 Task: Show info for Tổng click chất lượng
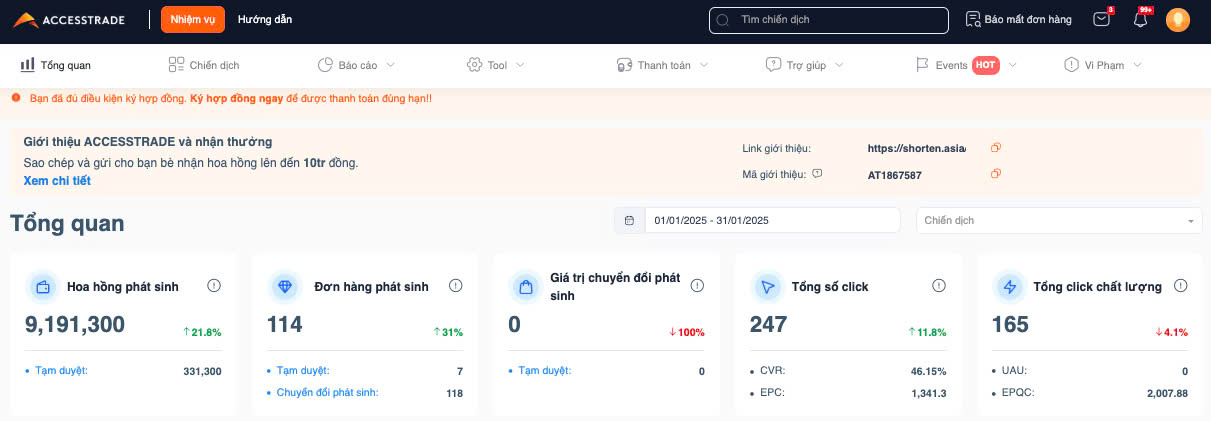tap(1181, 286)
